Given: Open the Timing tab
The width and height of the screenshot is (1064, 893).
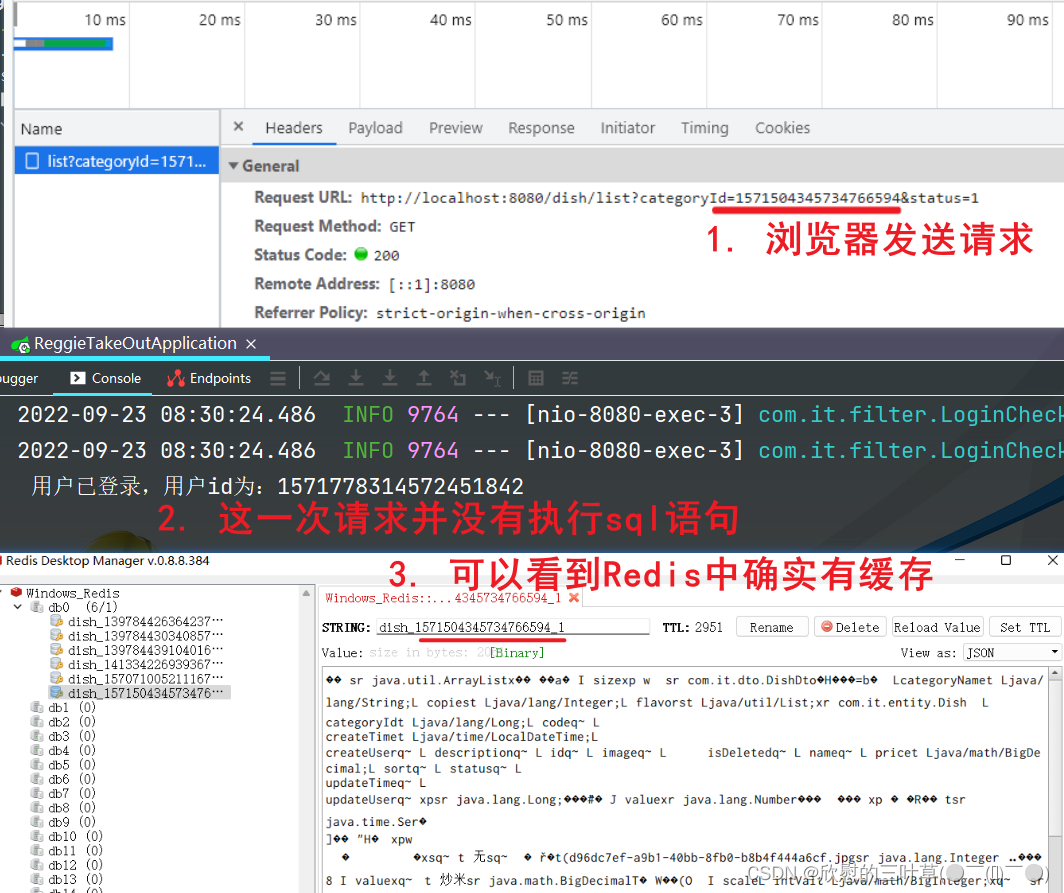Looking at the screenshot, I should coord(704,128).
